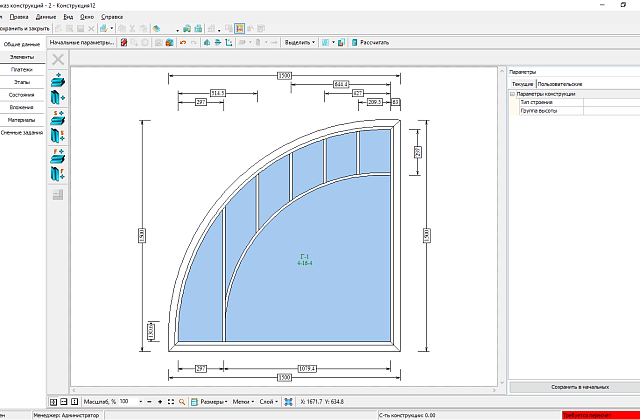Click the grey grid icon in left tool strip
This screenshot has width=640, height=420.
[x=58, y=195]
